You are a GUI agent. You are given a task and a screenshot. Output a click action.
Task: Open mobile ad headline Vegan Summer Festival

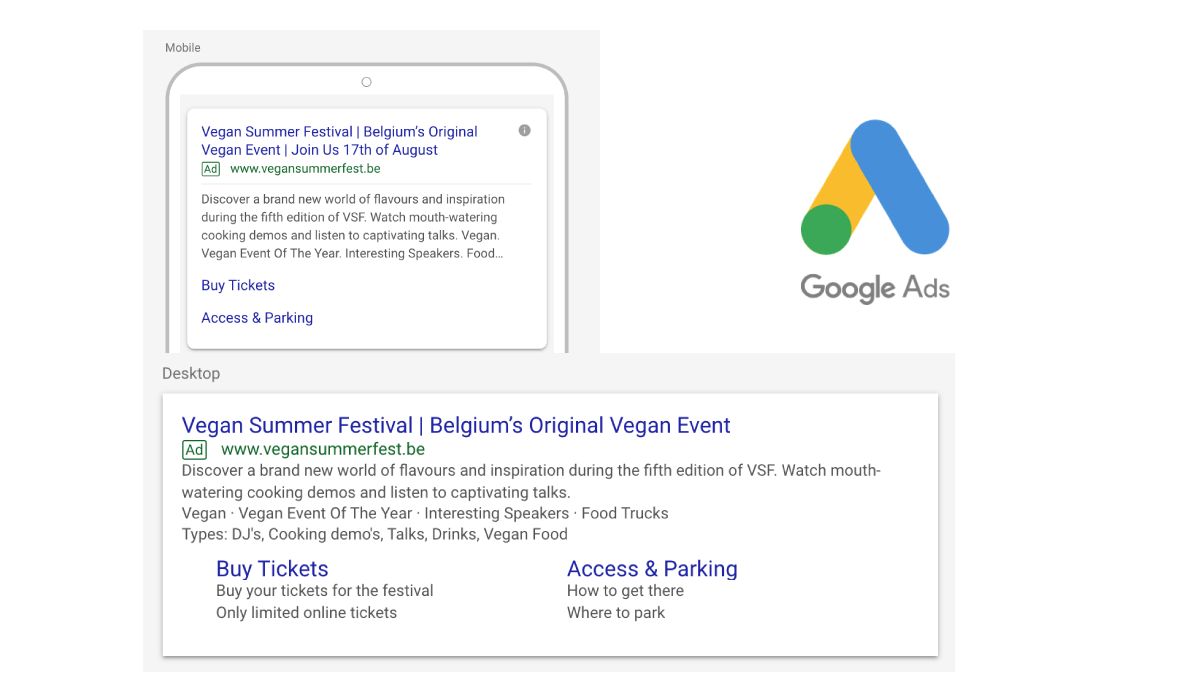click(x=339, y=140)
